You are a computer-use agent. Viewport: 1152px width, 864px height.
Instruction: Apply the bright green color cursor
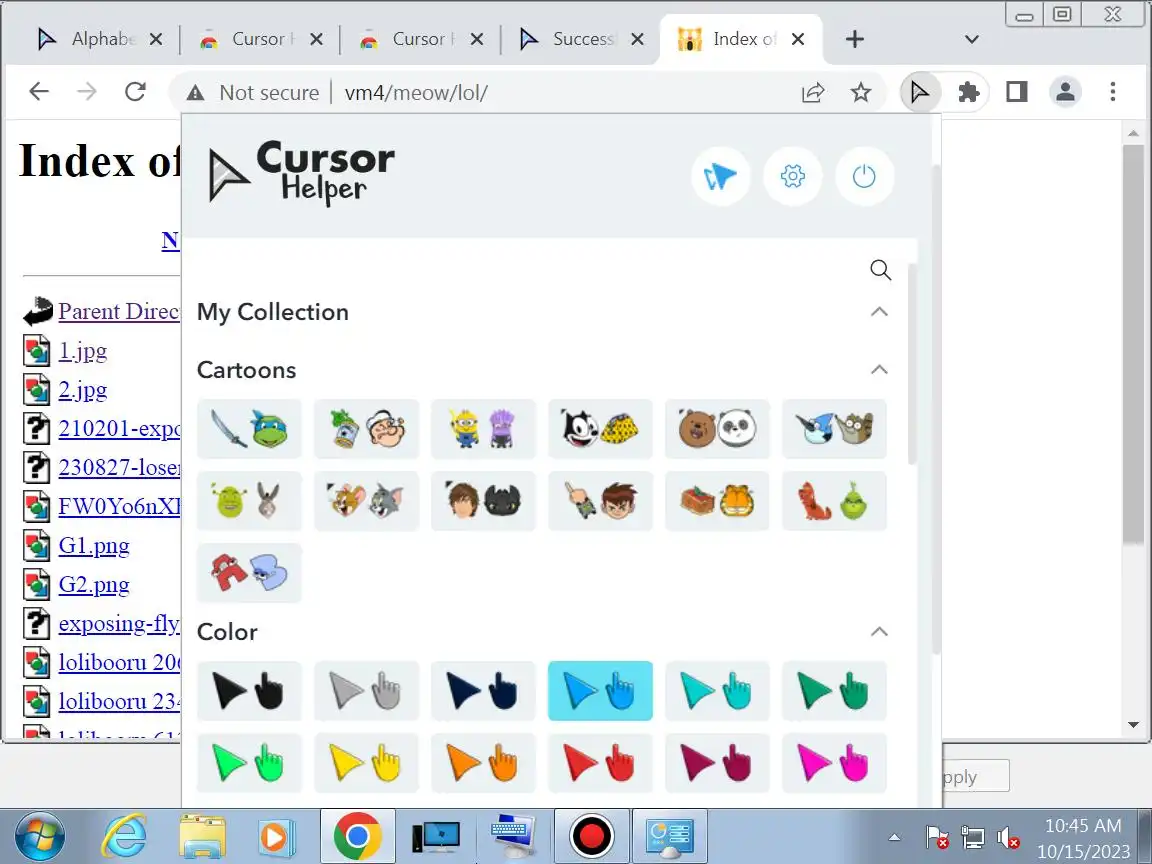coord(249,763)
